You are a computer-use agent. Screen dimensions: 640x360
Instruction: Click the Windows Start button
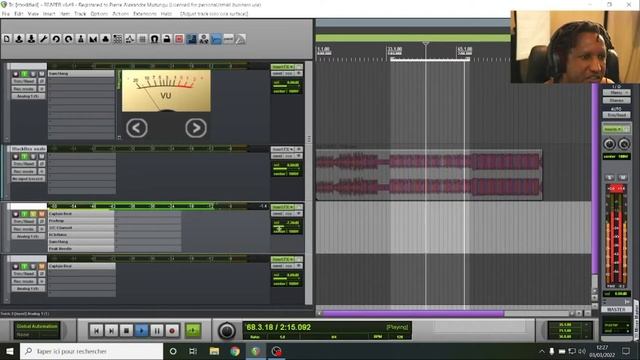pyautogui.click(x=10, y=351)
